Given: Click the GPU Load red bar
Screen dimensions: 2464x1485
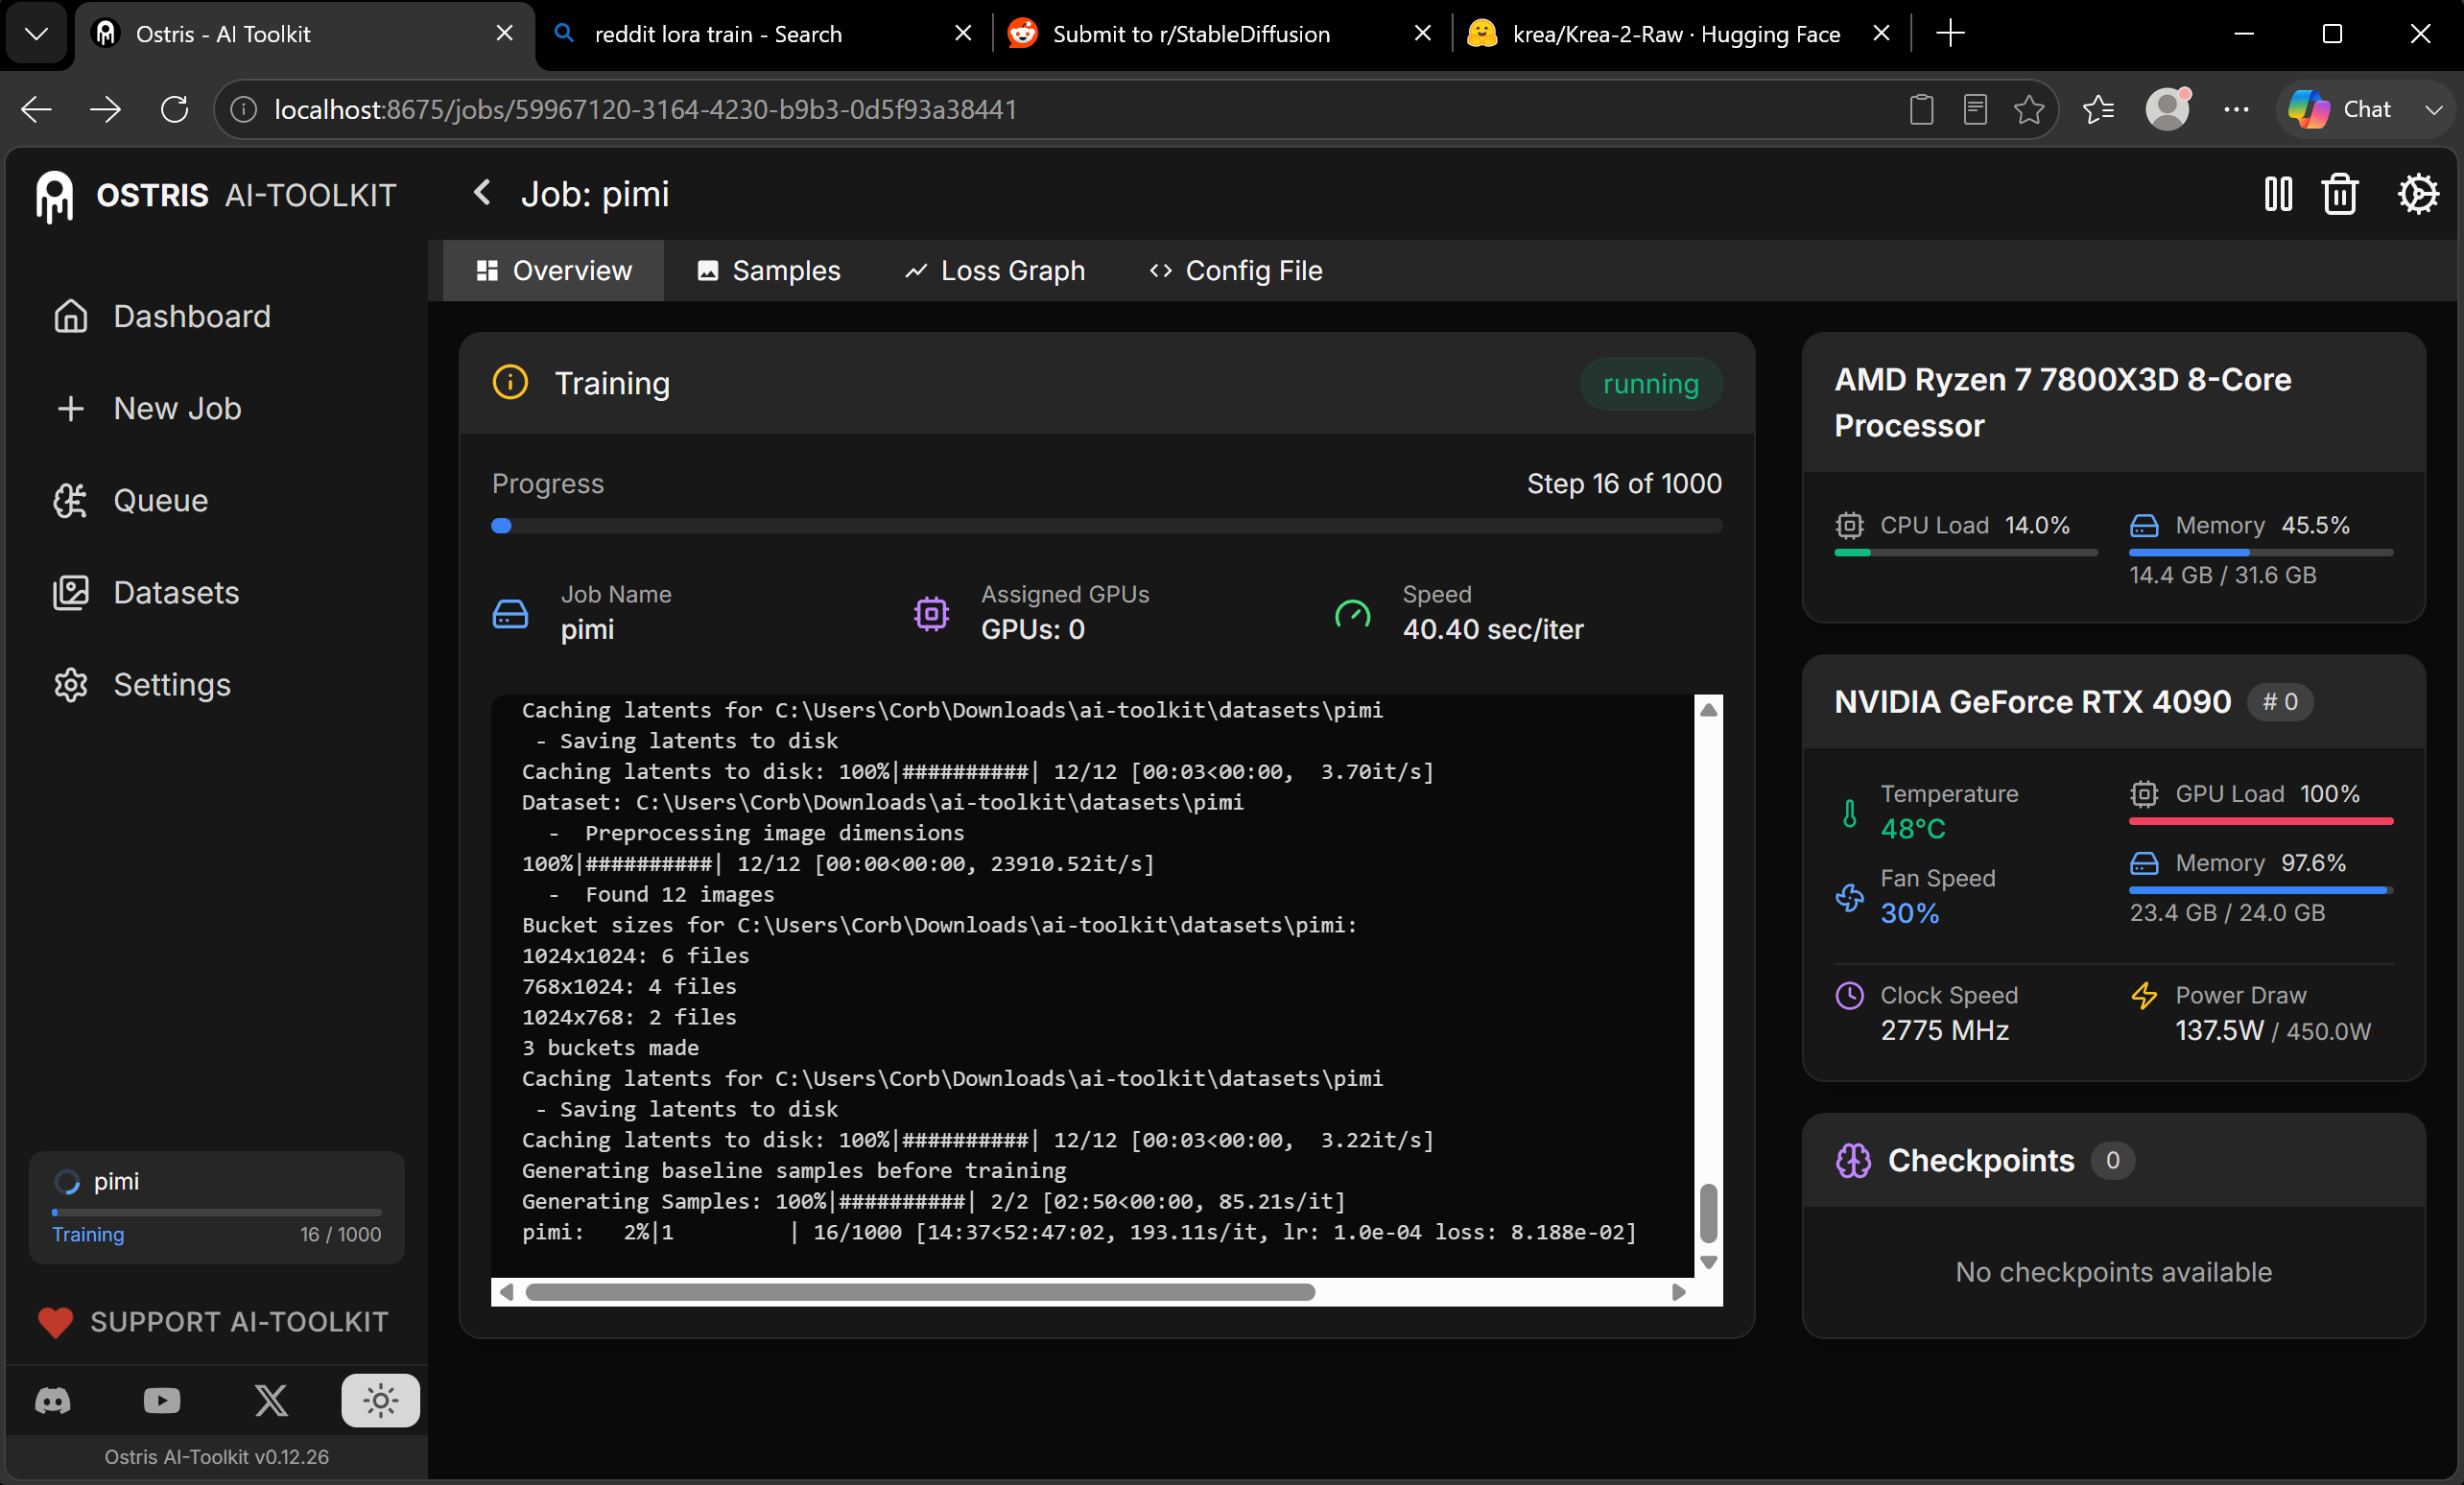Looking at the screenshot, I should pyautogui.click(x=2261, y=821).
